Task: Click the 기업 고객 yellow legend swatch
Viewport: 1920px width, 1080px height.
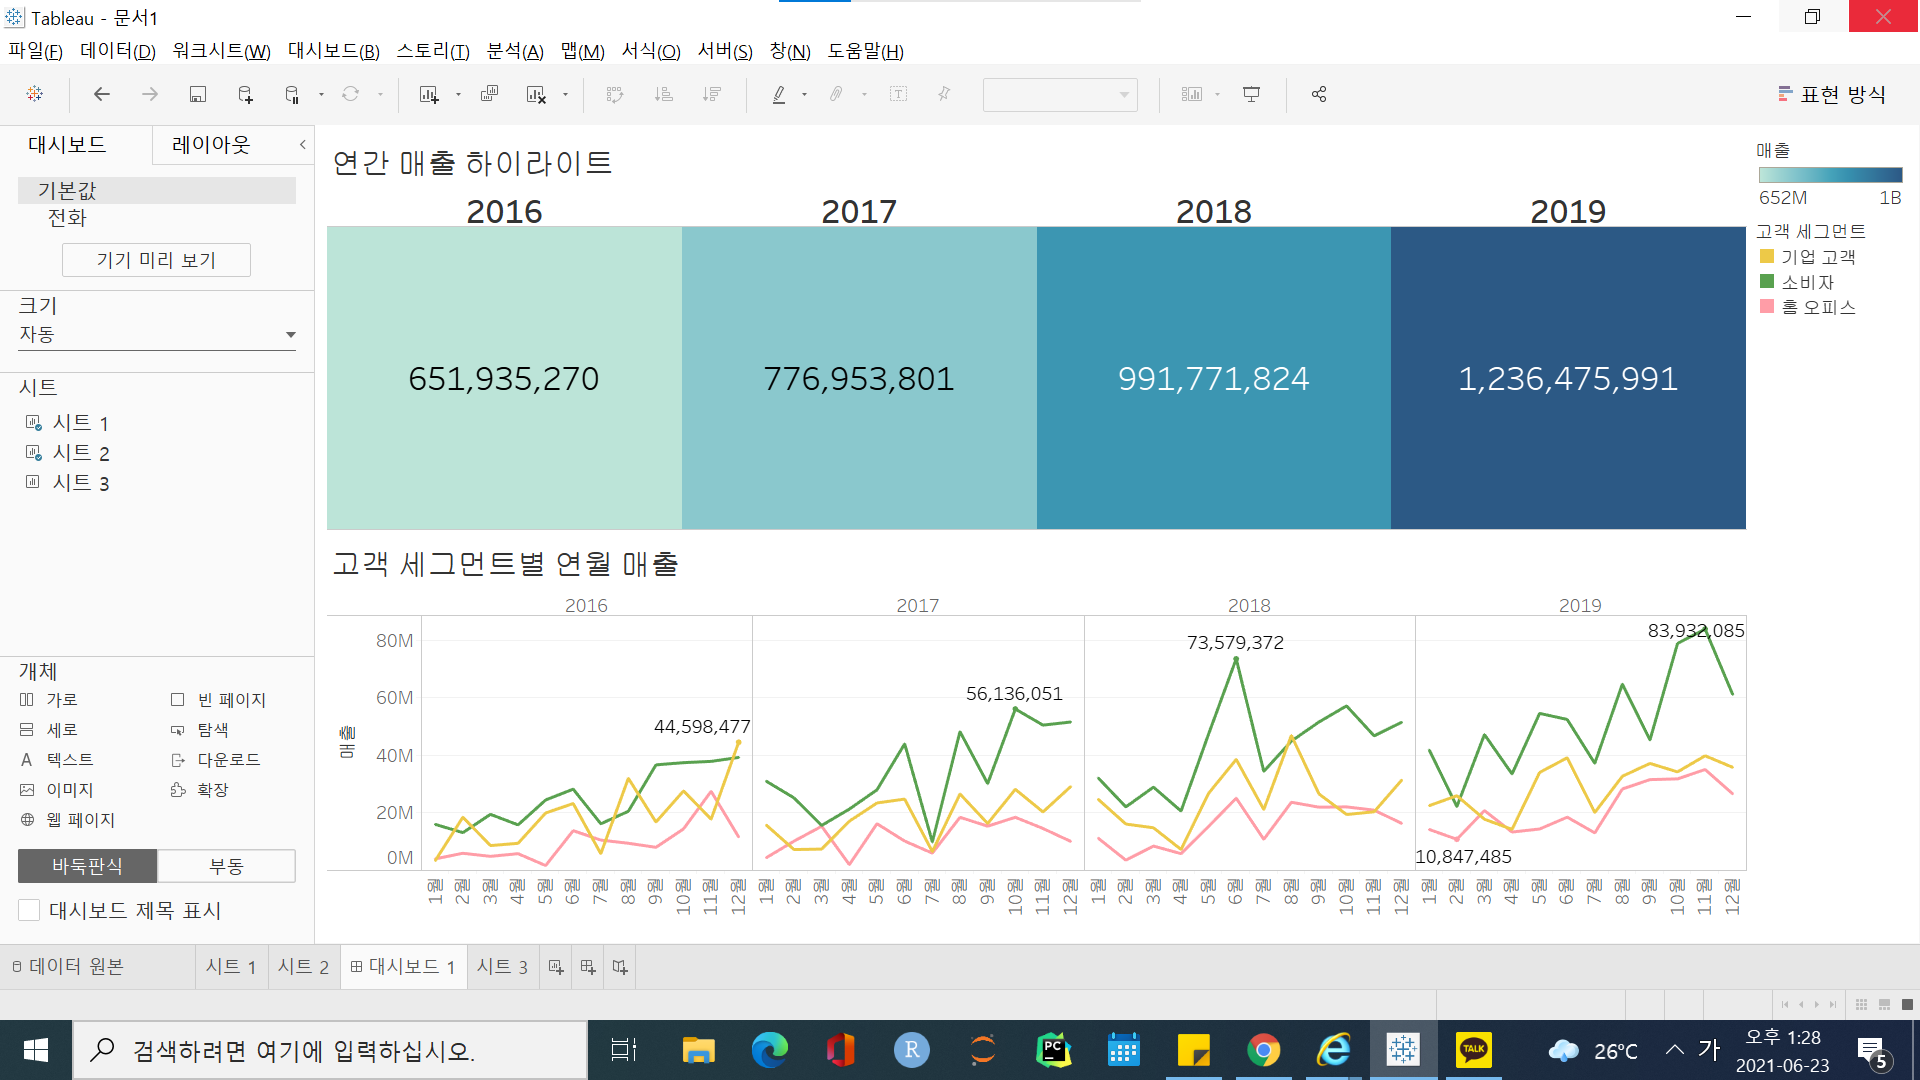Action: (1767, 257)
